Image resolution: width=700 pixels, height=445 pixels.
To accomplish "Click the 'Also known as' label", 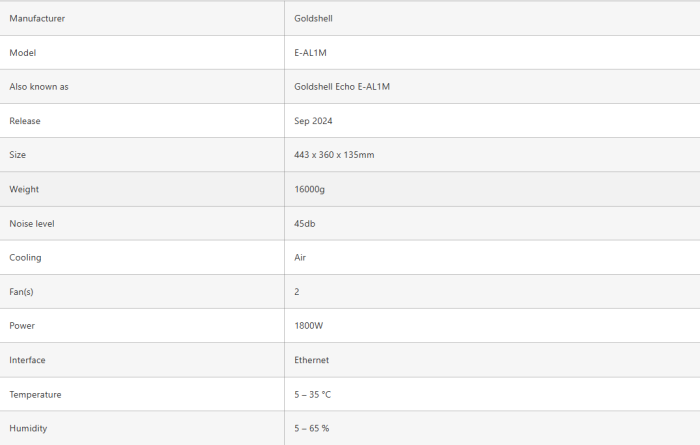I will pos(39,87).
